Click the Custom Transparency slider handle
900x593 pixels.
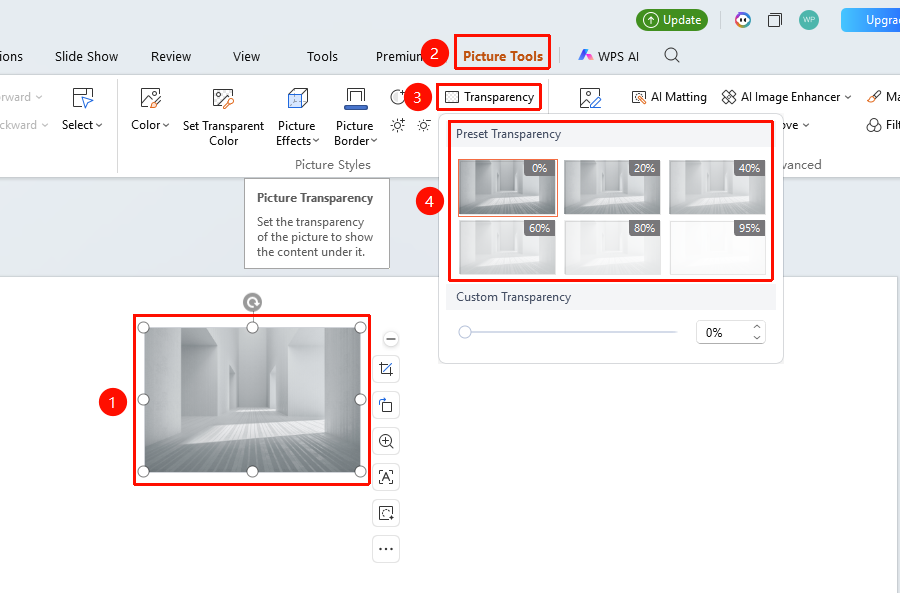coord(465,332)
